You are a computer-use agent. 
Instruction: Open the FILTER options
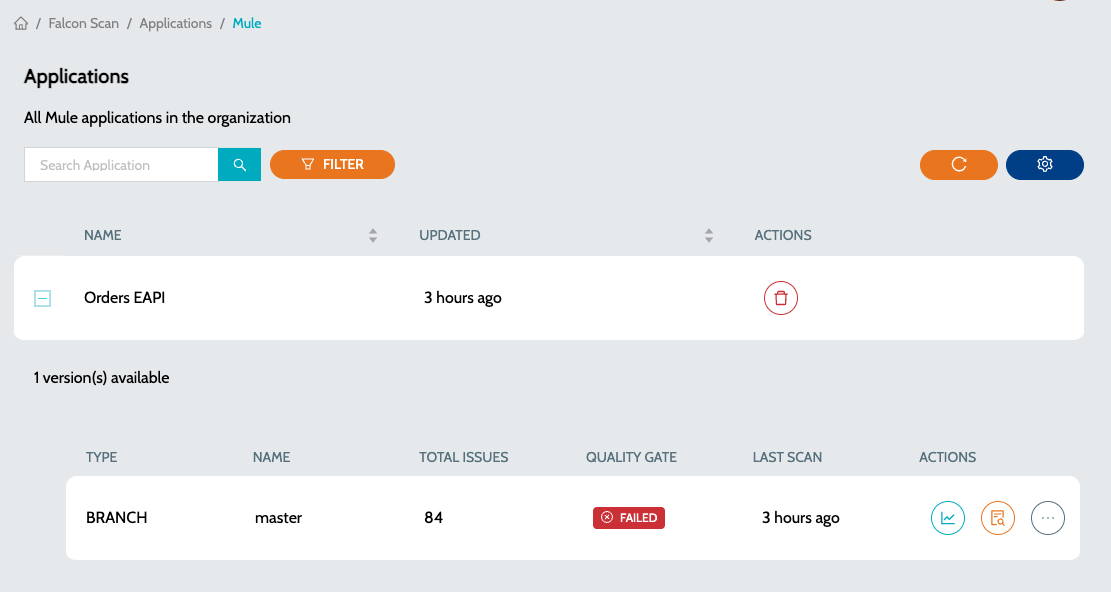click(x=332, y=164)
